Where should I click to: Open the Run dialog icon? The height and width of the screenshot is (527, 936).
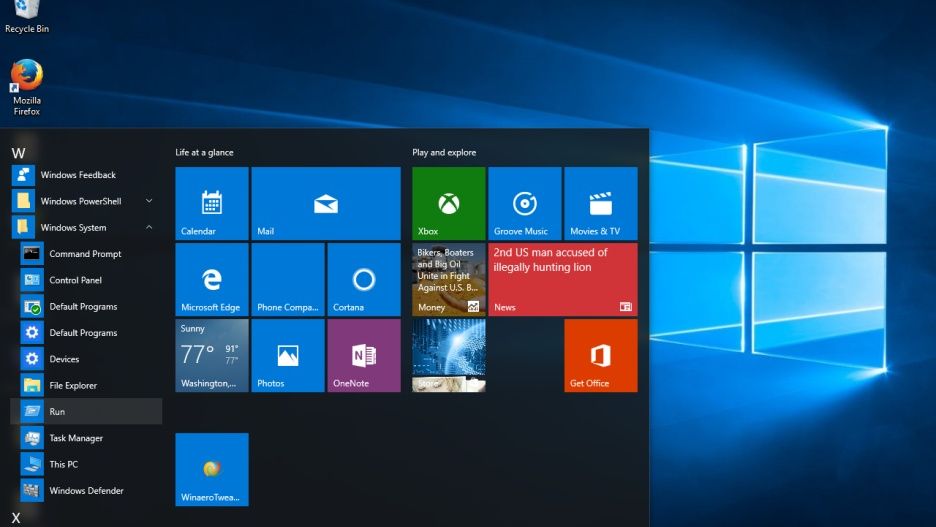coord(32,411)
